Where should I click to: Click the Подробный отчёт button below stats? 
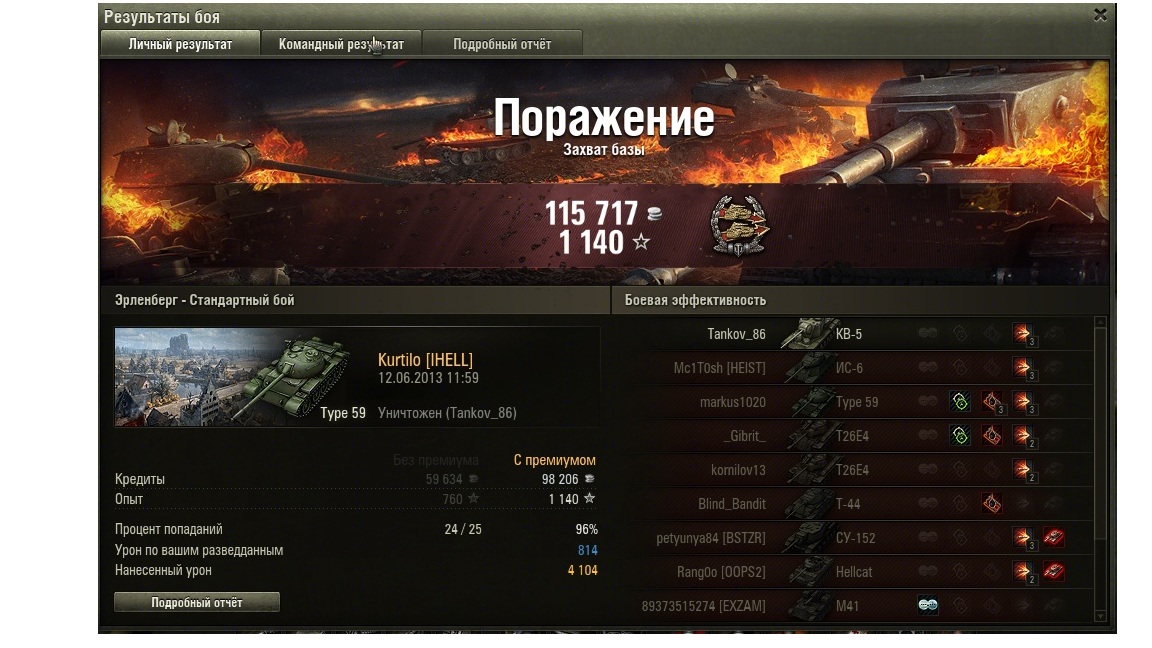(x=197, y=602)
